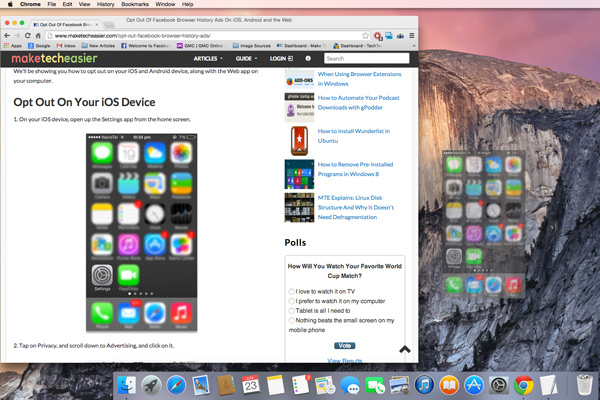This screenshot has width=600, height=400.
Task: Click the Chrome address bar URL
Action: pos(132,36)
